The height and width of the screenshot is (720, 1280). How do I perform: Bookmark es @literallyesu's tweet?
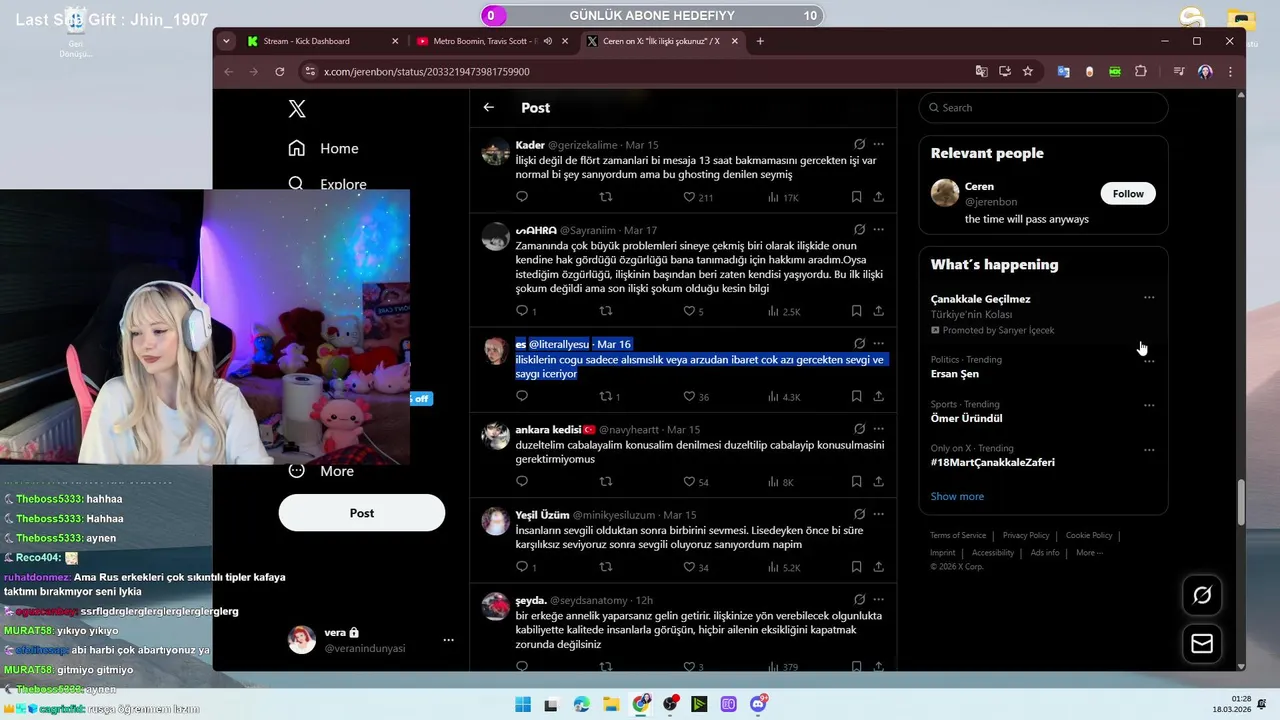[x=856, y=396]
